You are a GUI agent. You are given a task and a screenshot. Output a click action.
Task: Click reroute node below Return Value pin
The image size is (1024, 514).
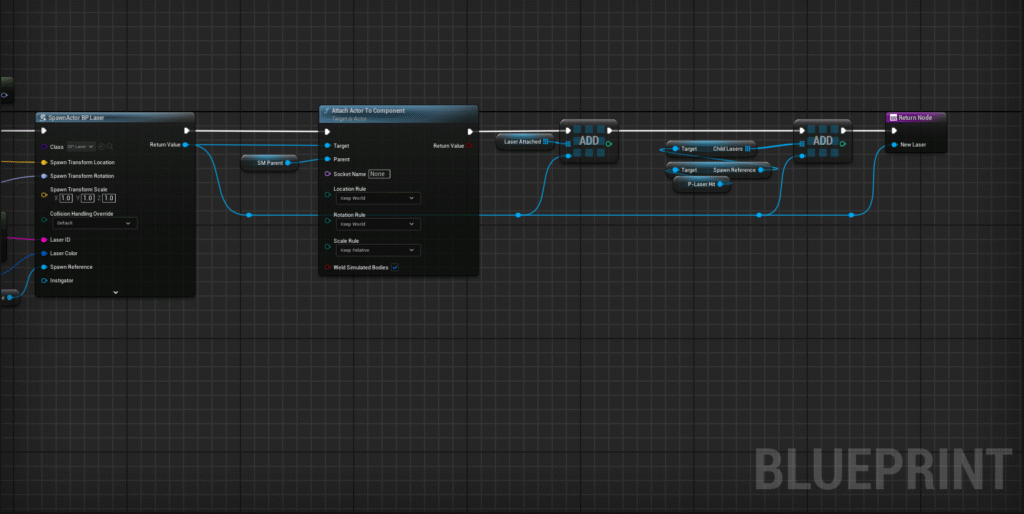249,215
